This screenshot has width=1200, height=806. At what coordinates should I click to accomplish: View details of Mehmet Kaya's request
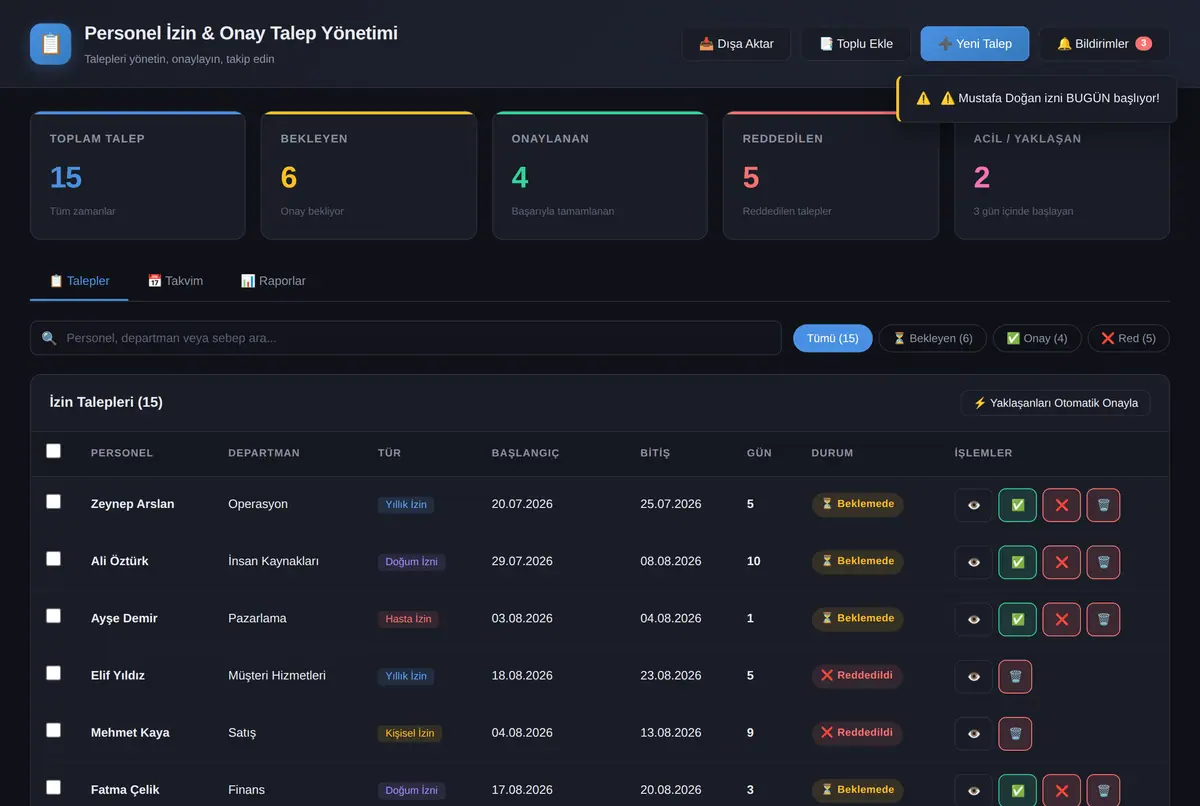click(x=974, y=733)
